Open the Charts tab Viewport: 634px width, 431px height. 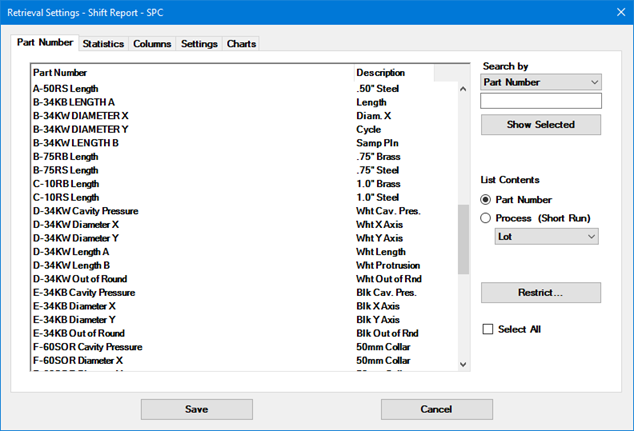(x=241, y=44)
